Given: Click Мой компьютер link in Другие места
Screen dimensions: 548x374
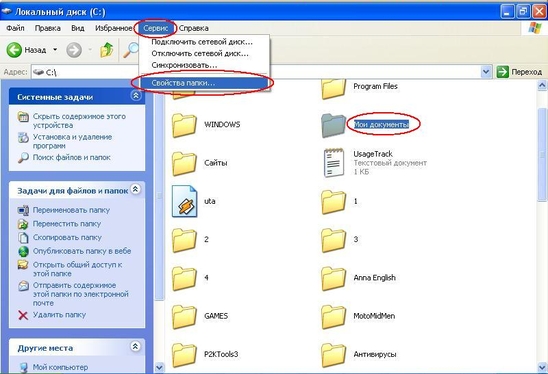Looking at the screenshot, I should pyautogui.click(x=60, y=367).
